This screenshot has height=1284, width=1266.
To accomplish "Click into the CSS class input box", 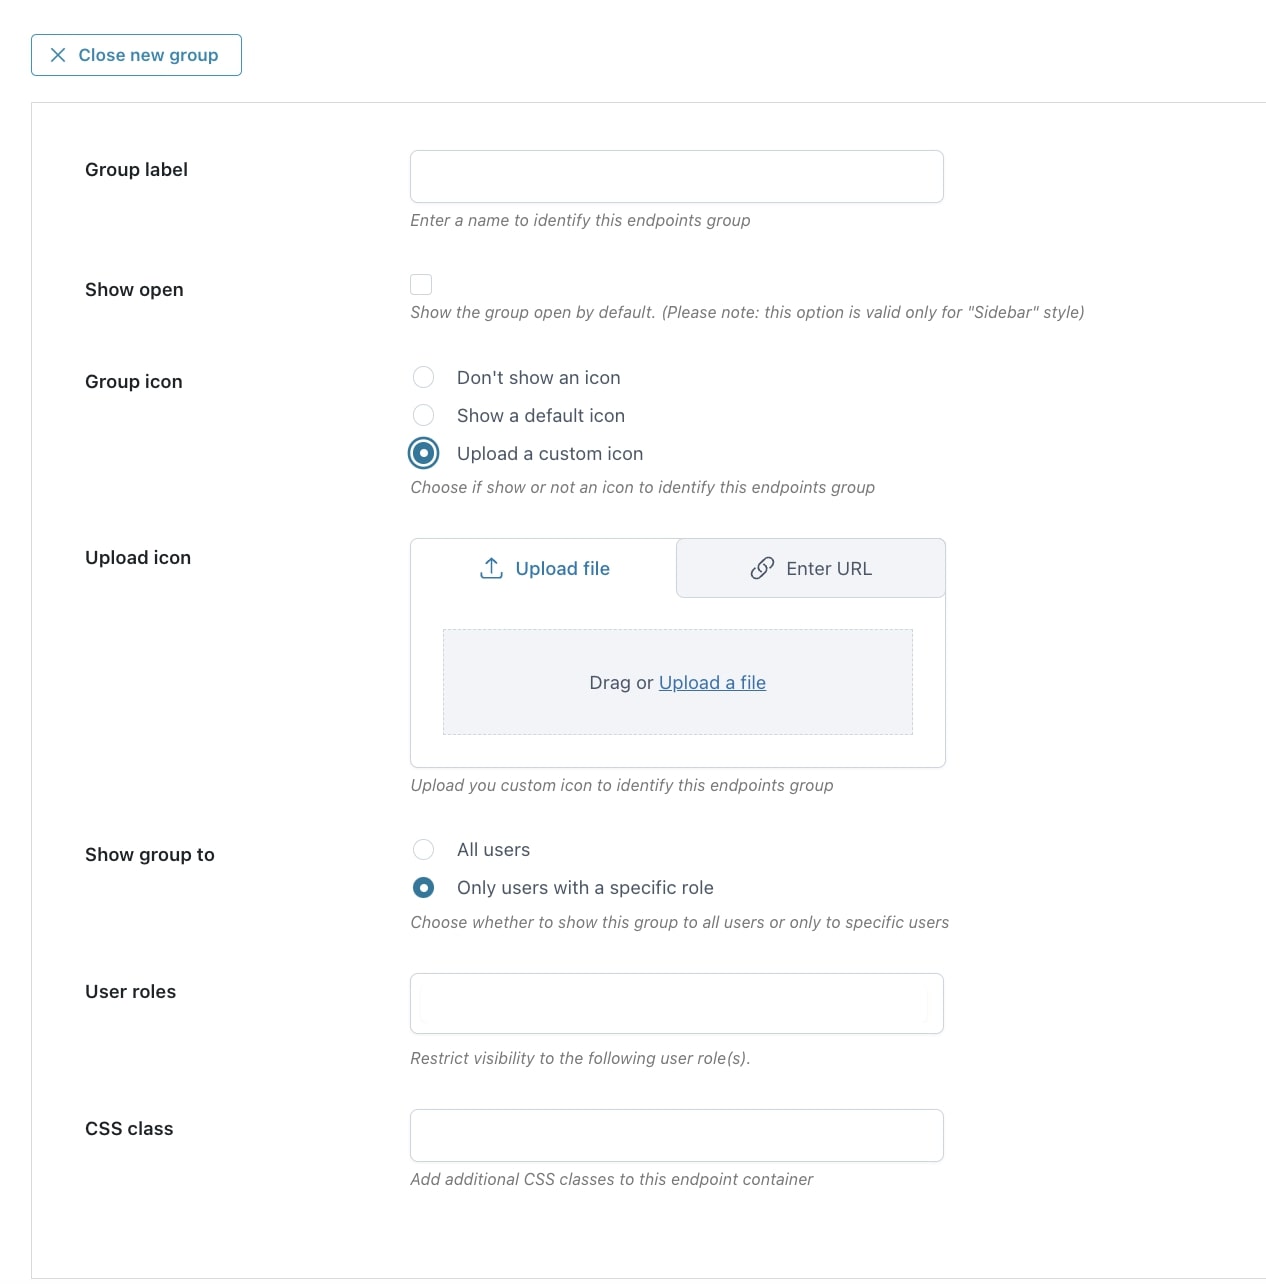I will 676,1135.
